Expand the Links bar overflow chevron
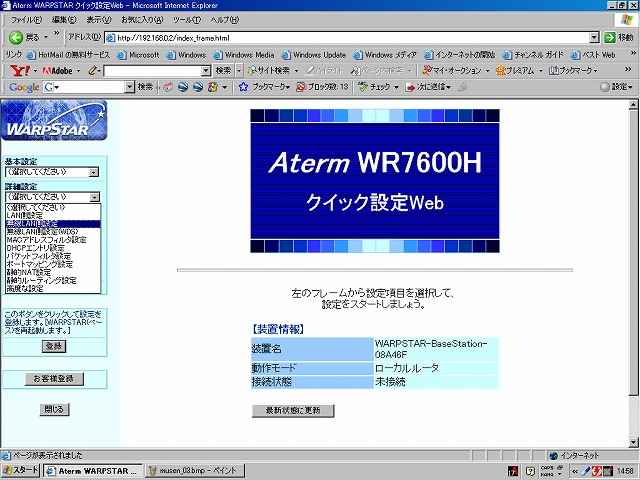Image resolution: width=640 pixels, height=480 pixels. [633, 53]
